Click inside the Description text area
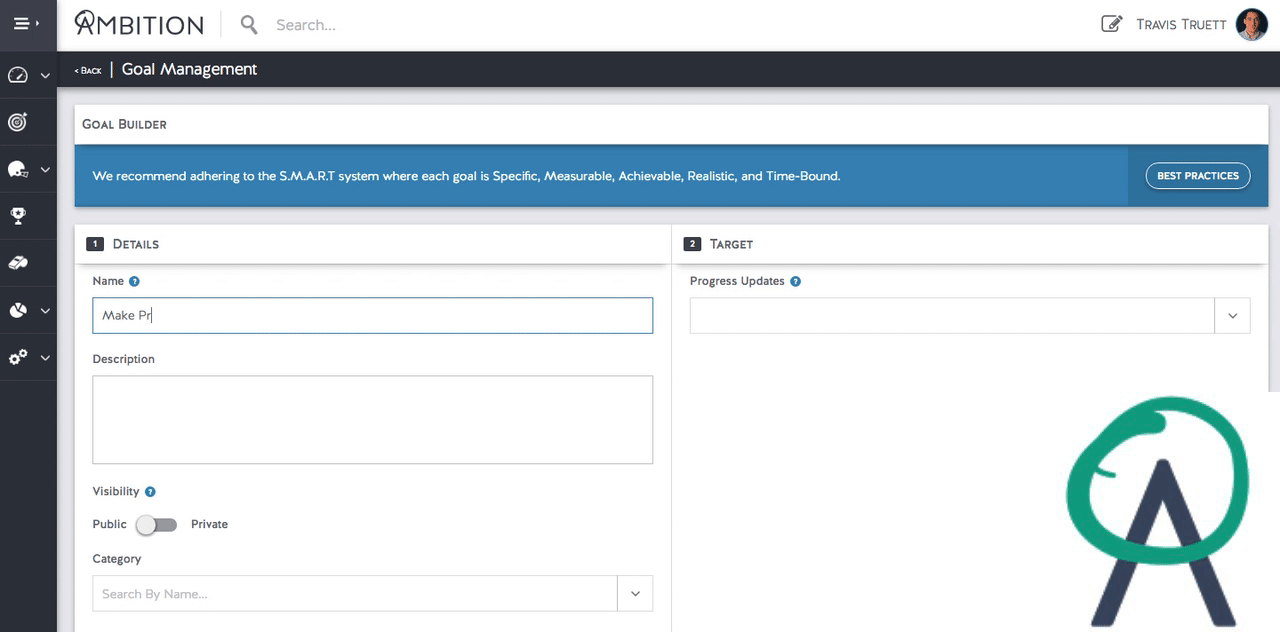This screenshot has width=1280, height=632. coord(372,420)
